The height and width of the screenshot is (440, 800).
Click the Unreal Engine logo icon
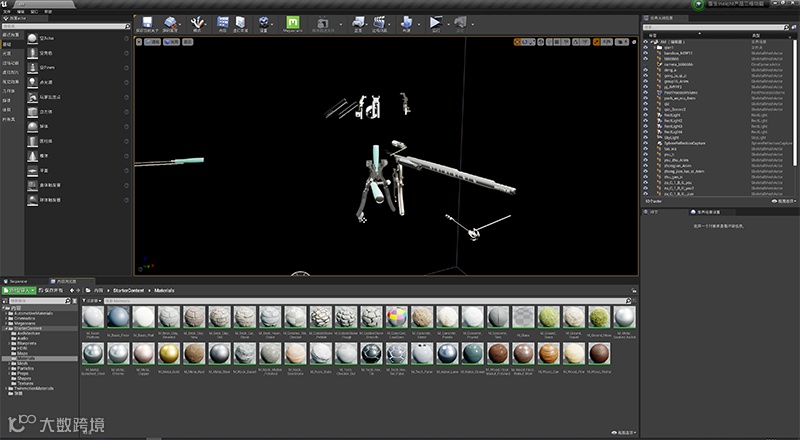click(4, 4)
